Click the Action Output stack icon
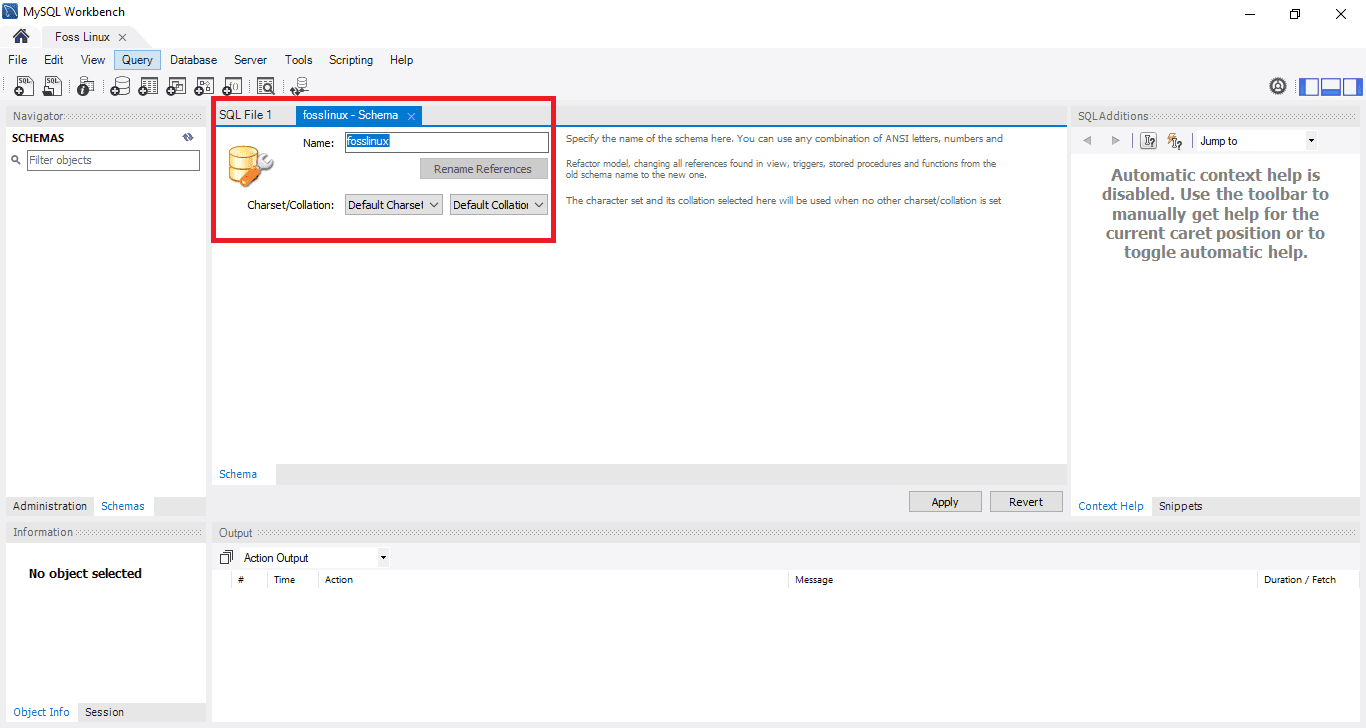The width and height of the screenshot is (1366, 728). [x=226, y=558]
